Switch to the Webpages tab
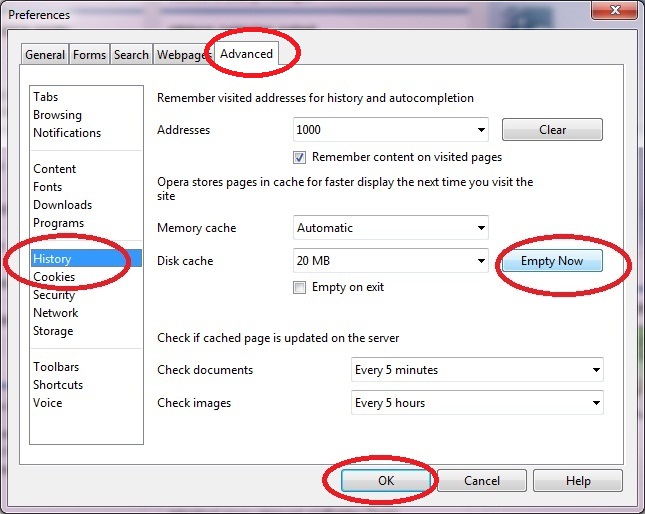Viewport: 645px width, 514px height. click(x=183, y=54)
